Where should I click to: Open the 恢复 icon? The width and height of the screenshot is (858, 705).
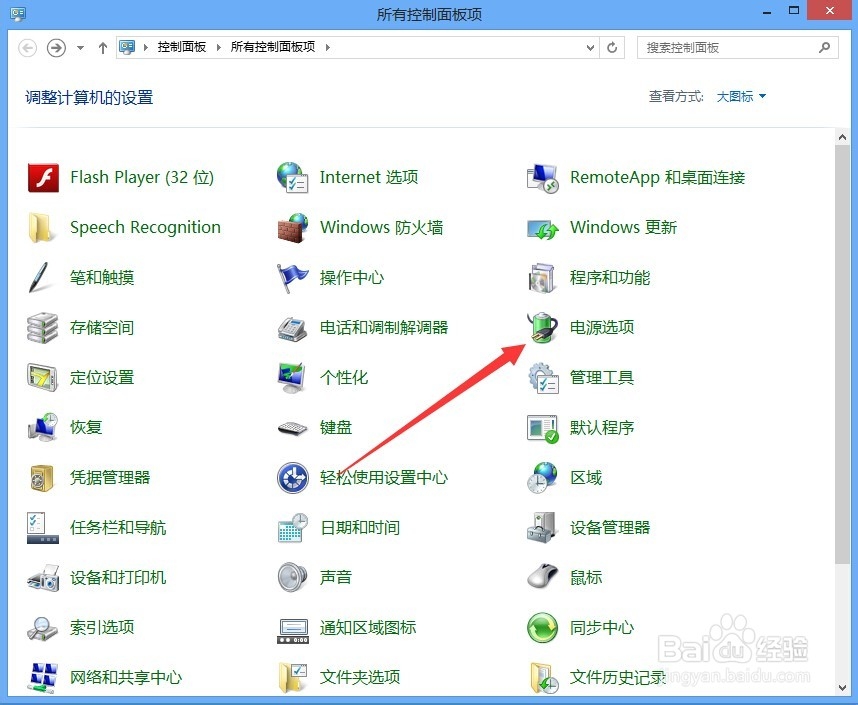coord(43,427)
